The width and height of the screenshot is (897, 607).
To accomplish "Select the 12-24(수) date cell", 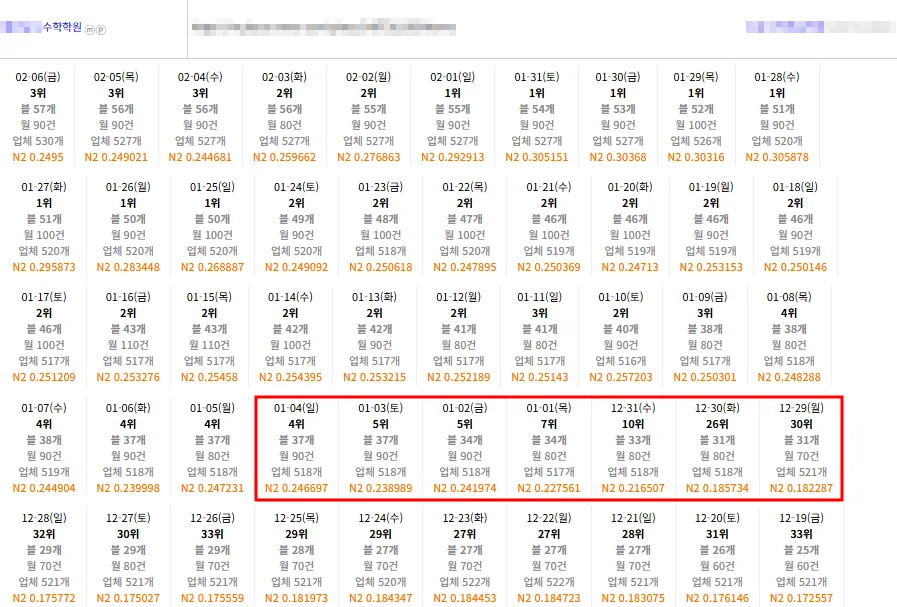I will [x=380, y=518].
